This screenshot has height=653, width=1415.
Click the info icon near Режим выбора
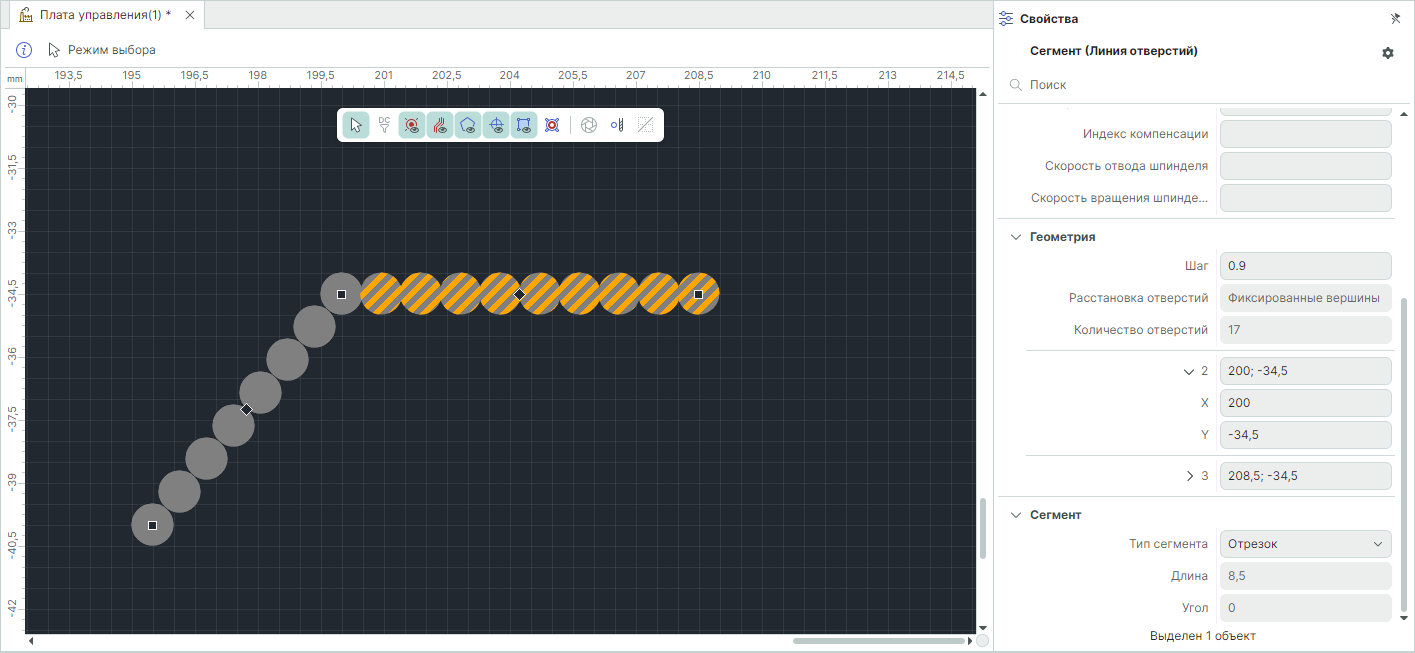tap(25, 49)
